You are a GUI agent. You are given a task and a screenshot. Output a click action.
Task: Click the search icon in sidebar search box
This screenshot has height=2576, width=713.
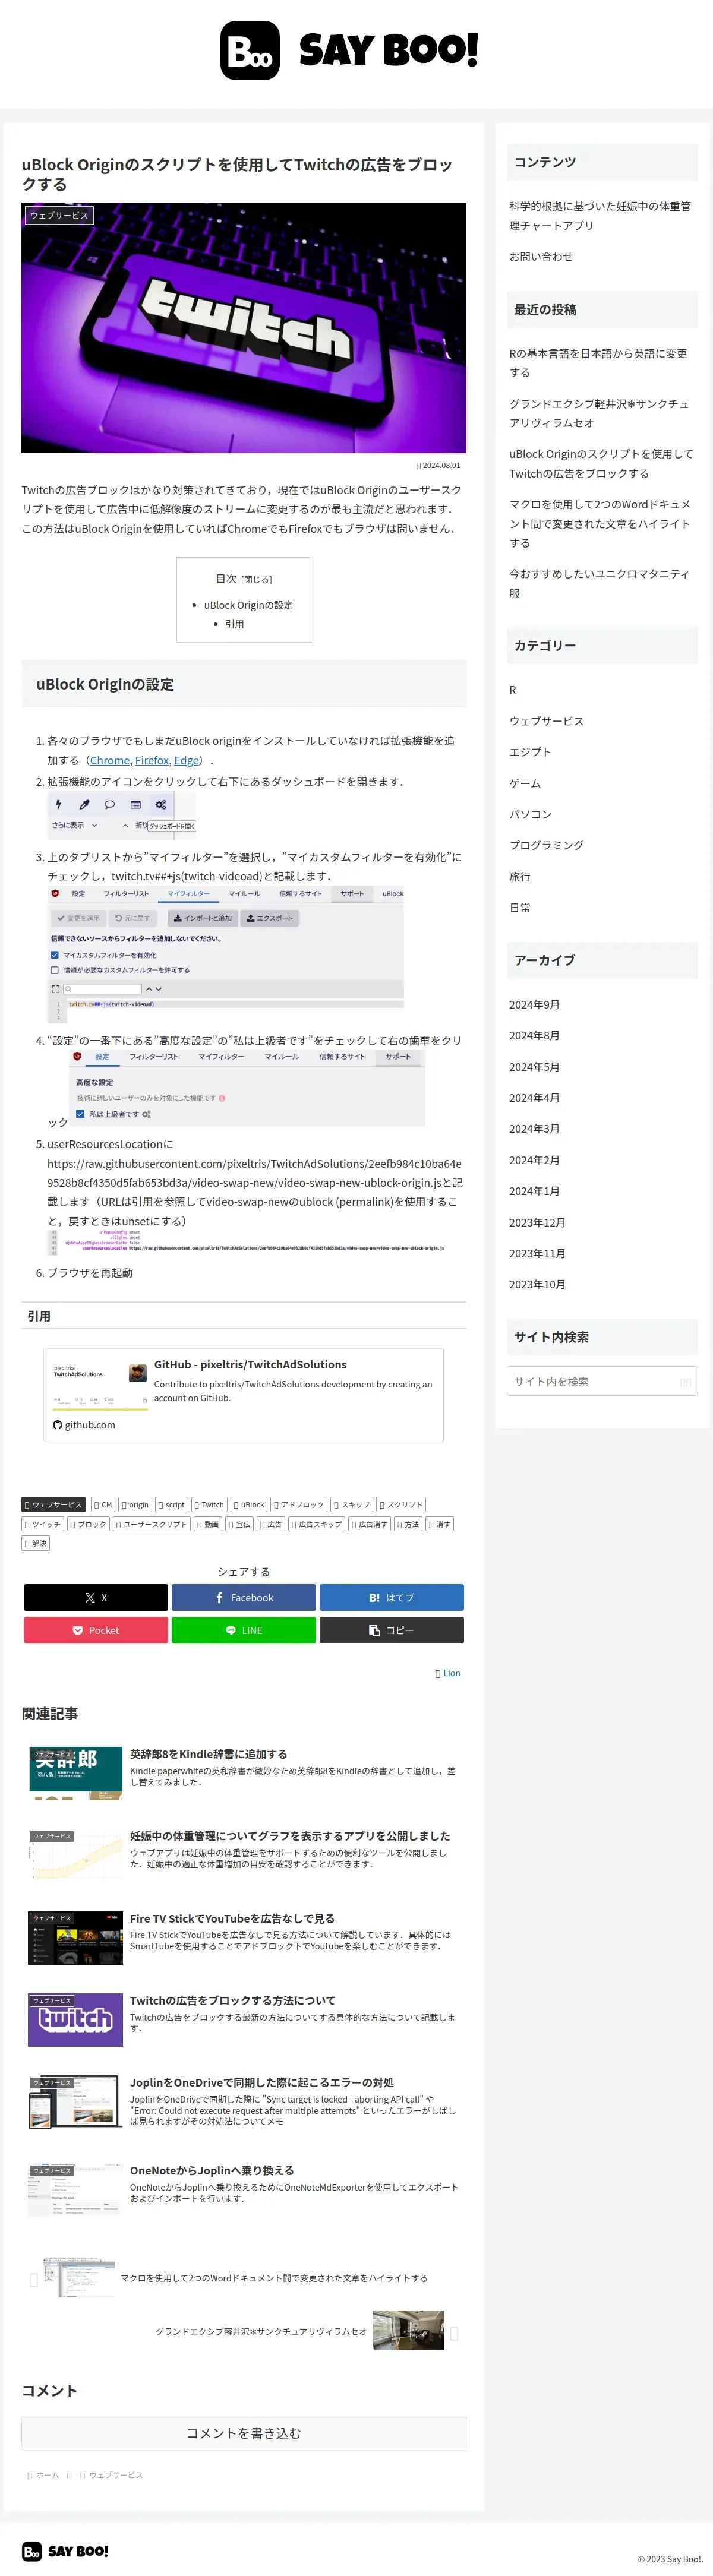point(685,1382)
